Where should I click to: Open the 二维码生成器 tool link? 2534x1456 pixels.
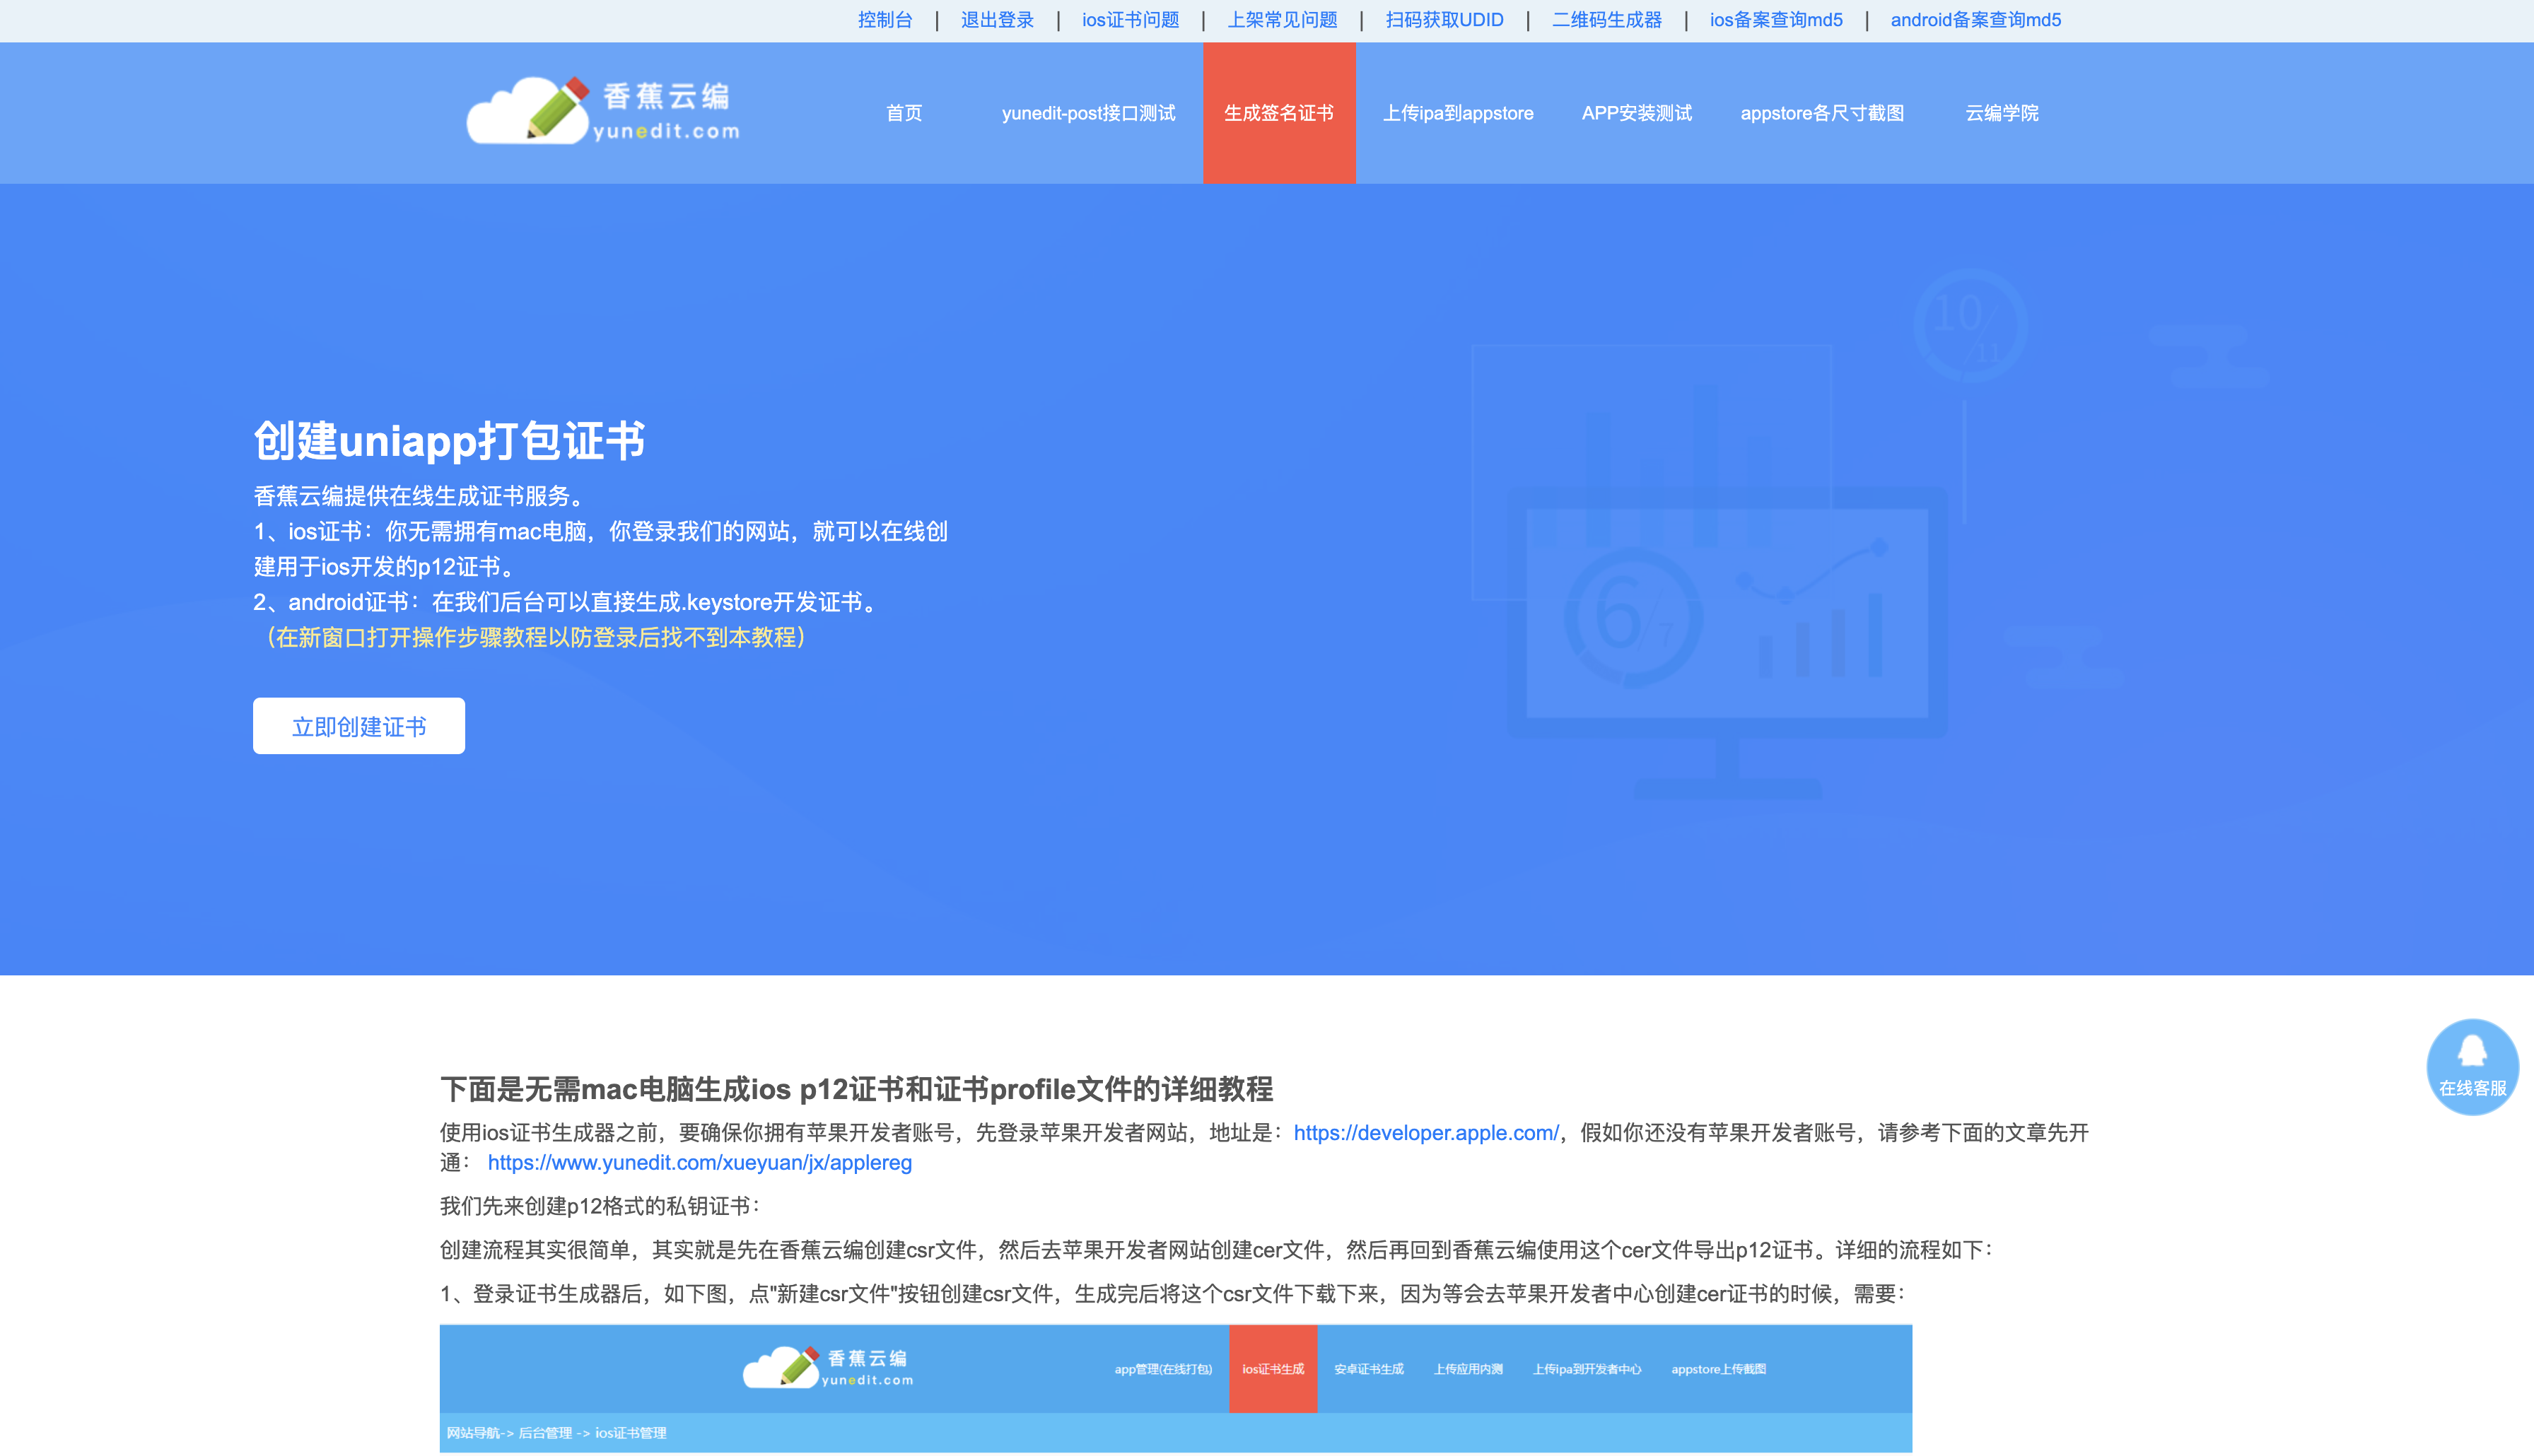pos(1606,20)
